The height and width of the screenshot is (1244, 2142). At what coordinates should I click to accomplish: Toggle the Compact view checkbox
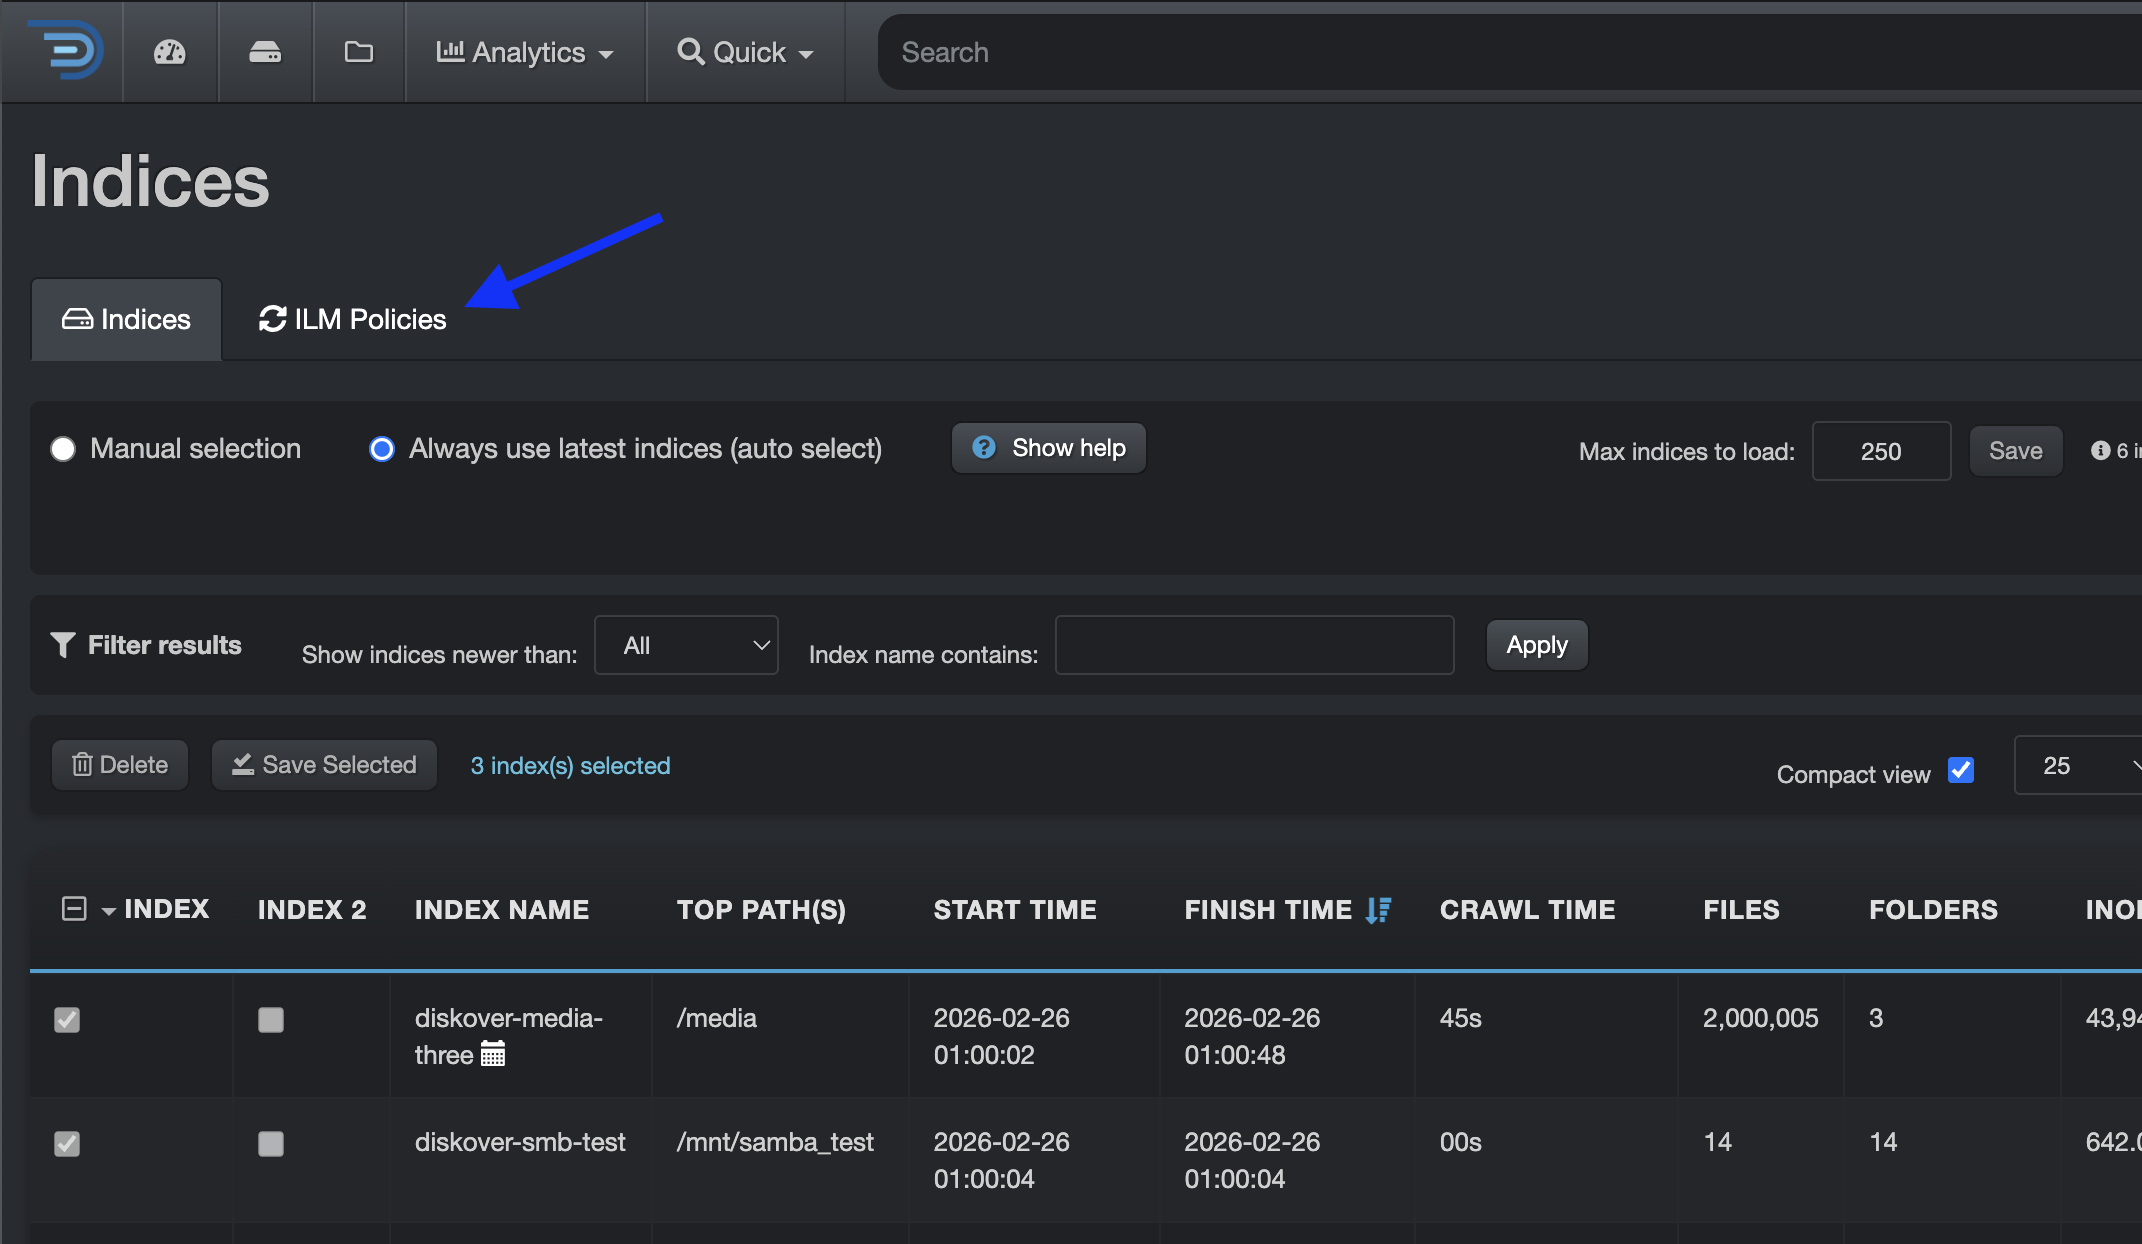1961,770
